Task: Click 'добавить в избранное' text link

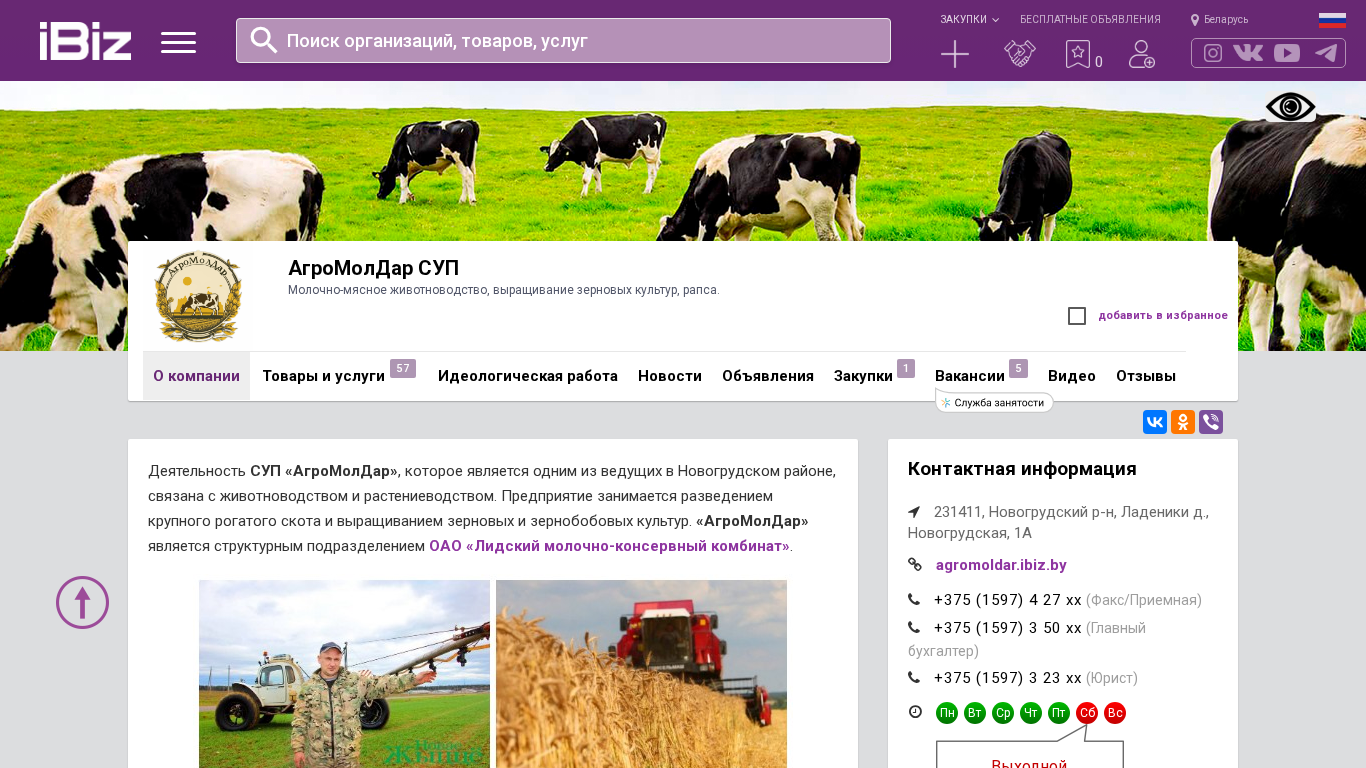Action: pyautogui.click(x=1163, y=316)
